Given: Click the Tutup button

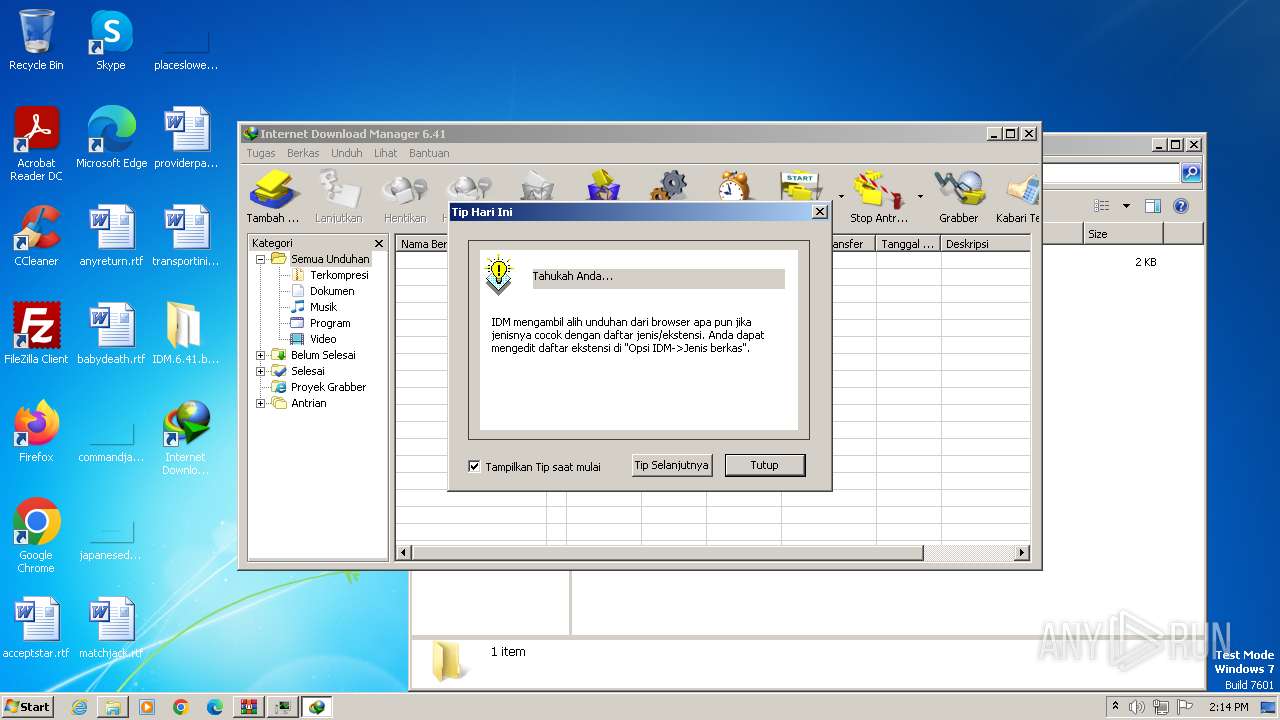Looking at the screenshot, I should click(x=765, y=465).
